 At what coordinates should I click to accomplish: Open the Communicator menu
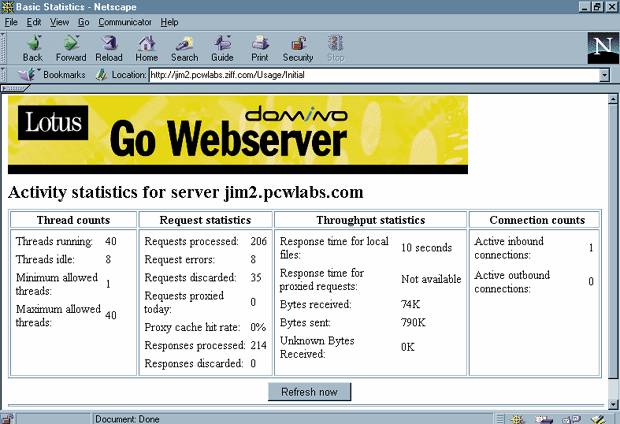point(124,21)
